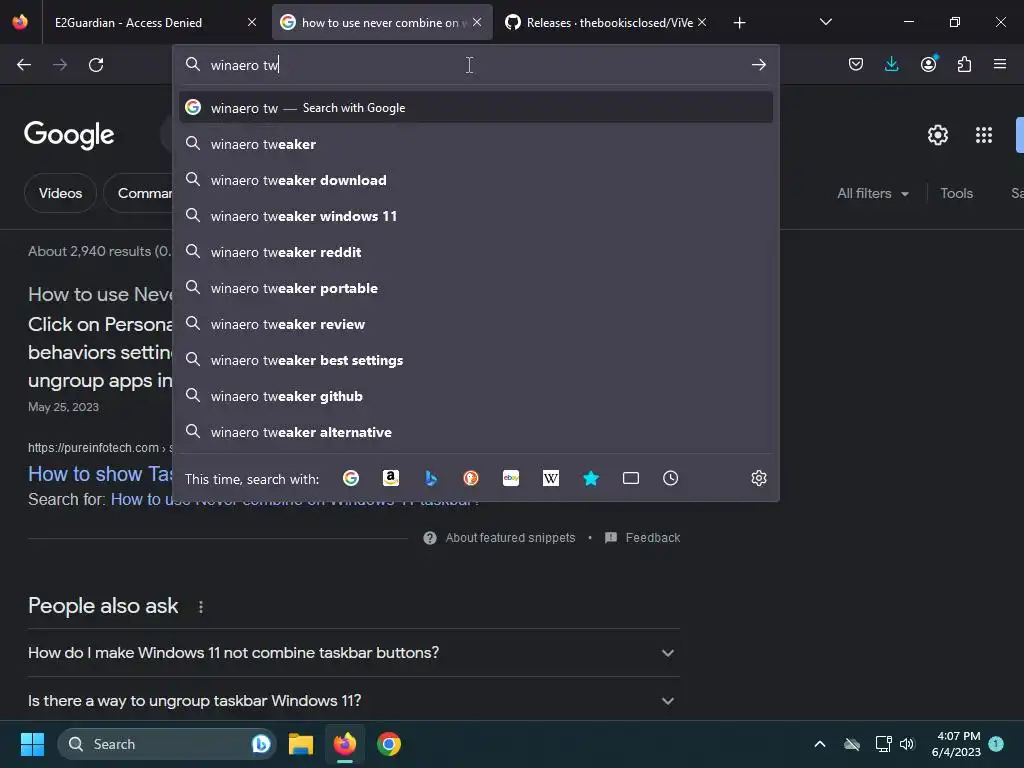Search this time with DuckDuckGo
This screenshot has height=768, width=1024.
coord(471,479)
